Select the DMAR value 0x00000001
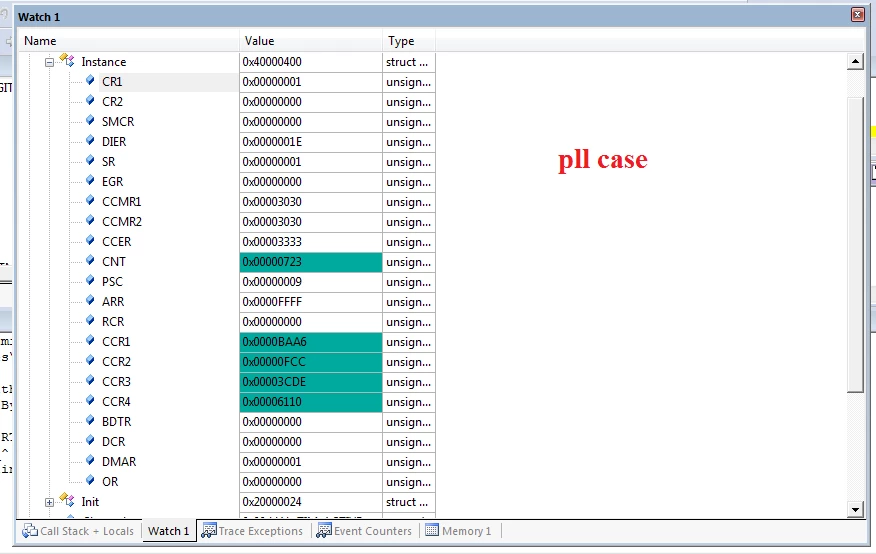The height and width of the screenshot is (554, 876). pos(311,462)
